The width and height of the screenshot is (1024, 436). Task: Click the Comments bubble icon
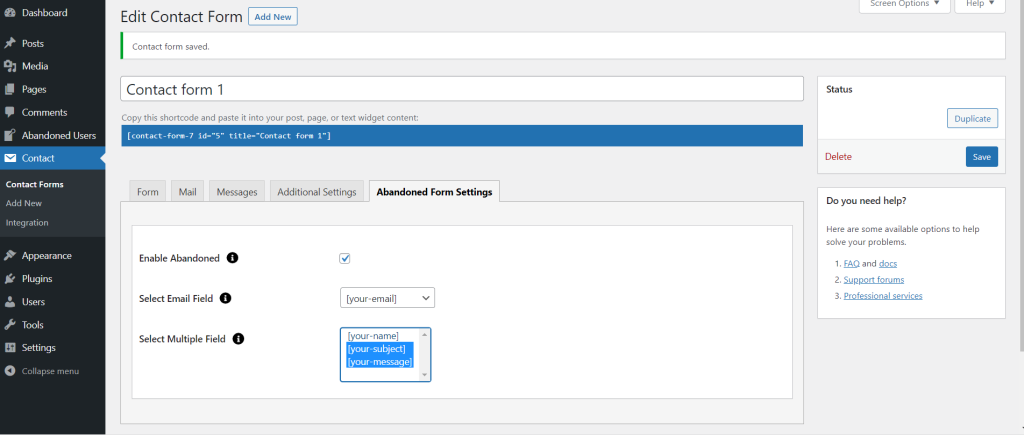pos(10,112)
